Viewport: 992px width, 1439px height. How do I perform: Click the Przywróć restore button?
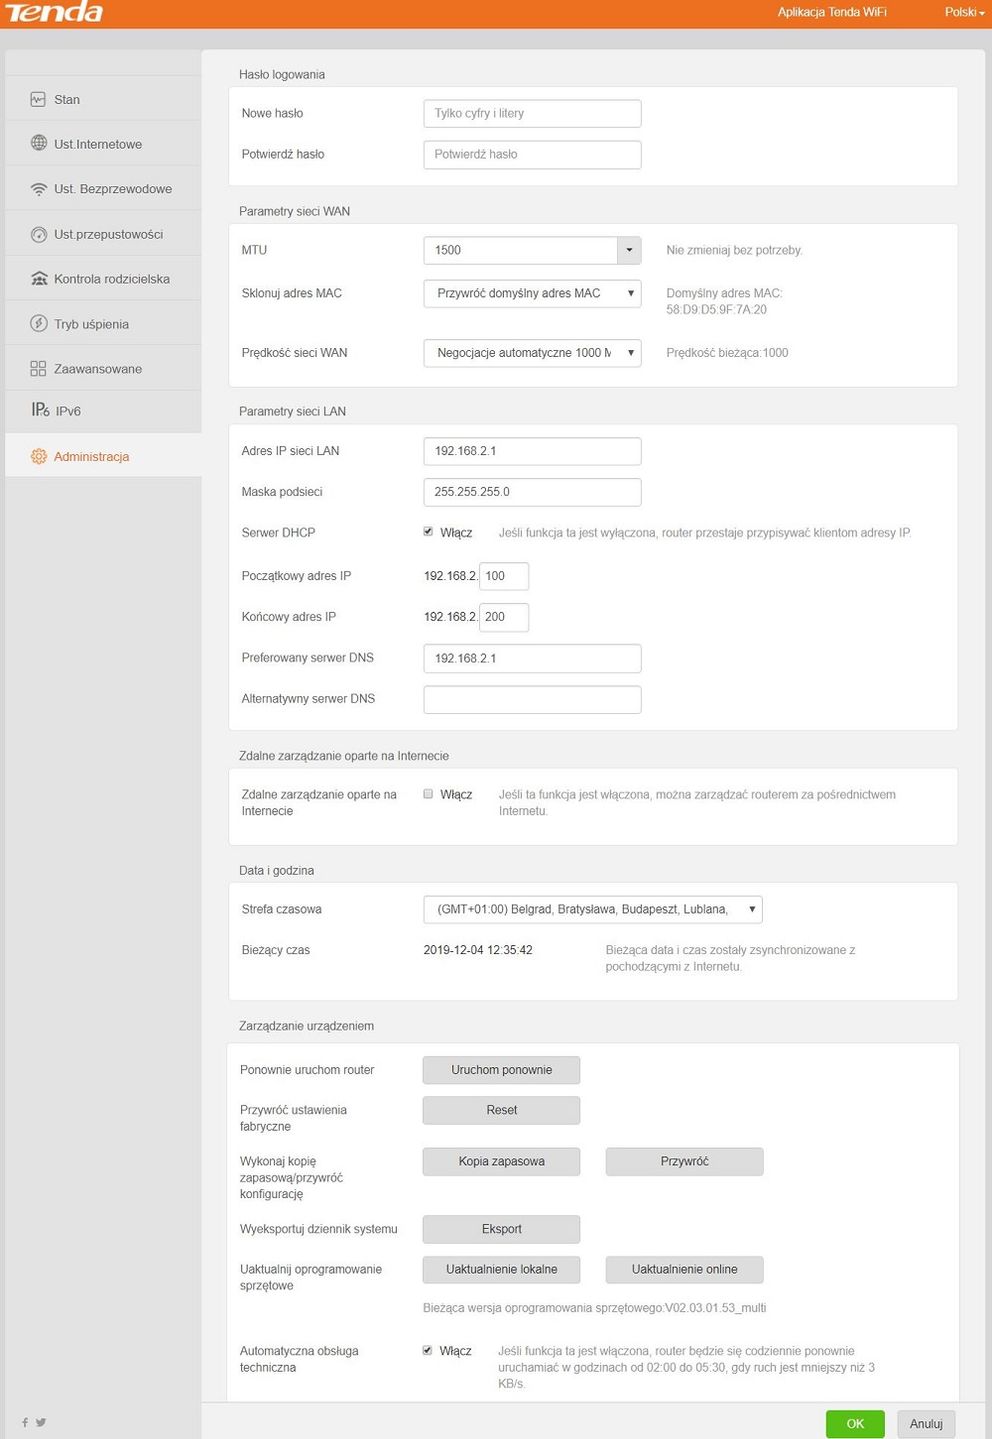coord(684,1161)
